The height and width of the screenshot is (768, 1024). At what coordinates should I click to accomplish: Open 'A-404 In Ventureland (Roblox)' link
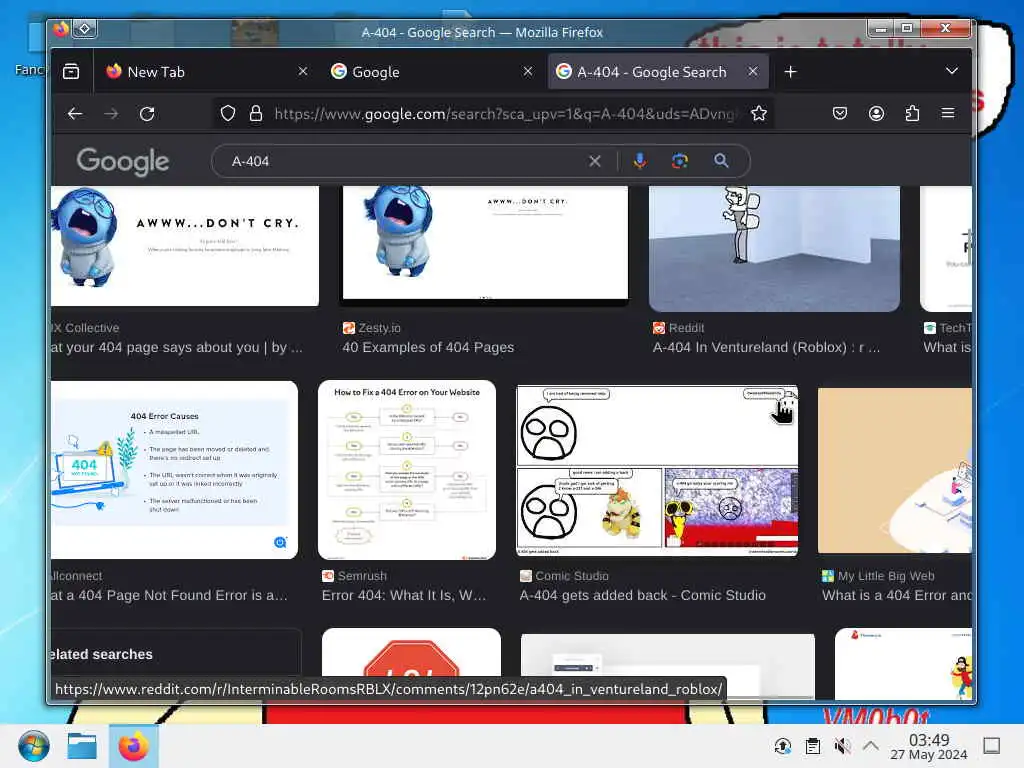coord(766,347)
